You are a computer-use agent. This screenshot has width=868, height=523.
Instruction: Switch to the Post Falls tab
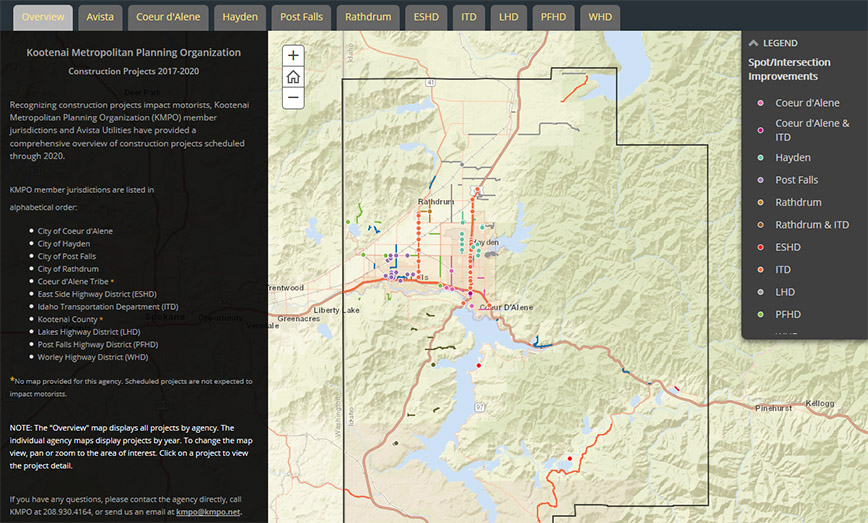click(x=301, y=17)
